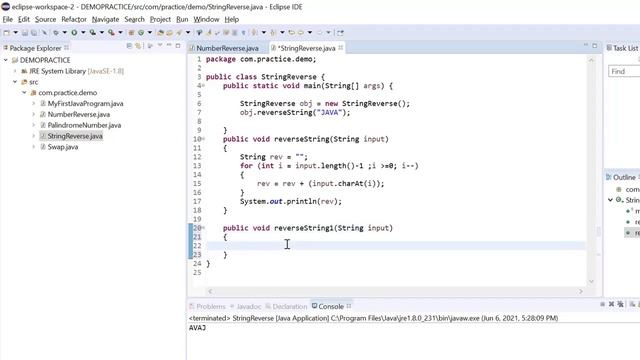
Task: Click the Coverage run icon
Action: (93, 33)
